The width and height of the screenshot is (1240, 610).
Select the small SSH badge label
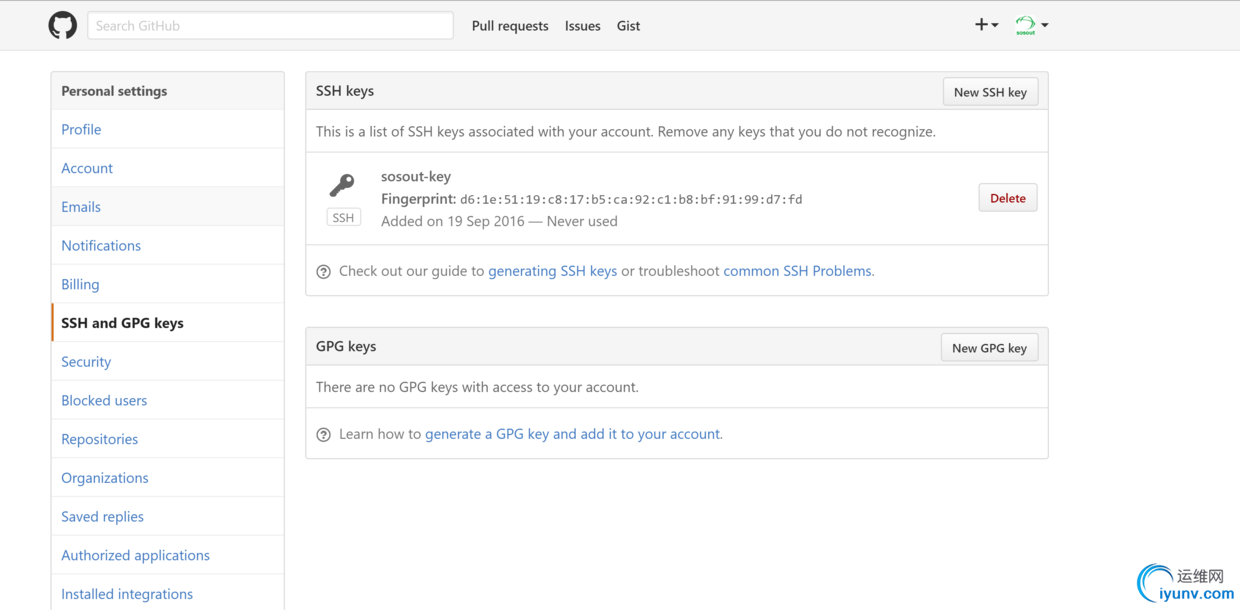pos(343,218)
